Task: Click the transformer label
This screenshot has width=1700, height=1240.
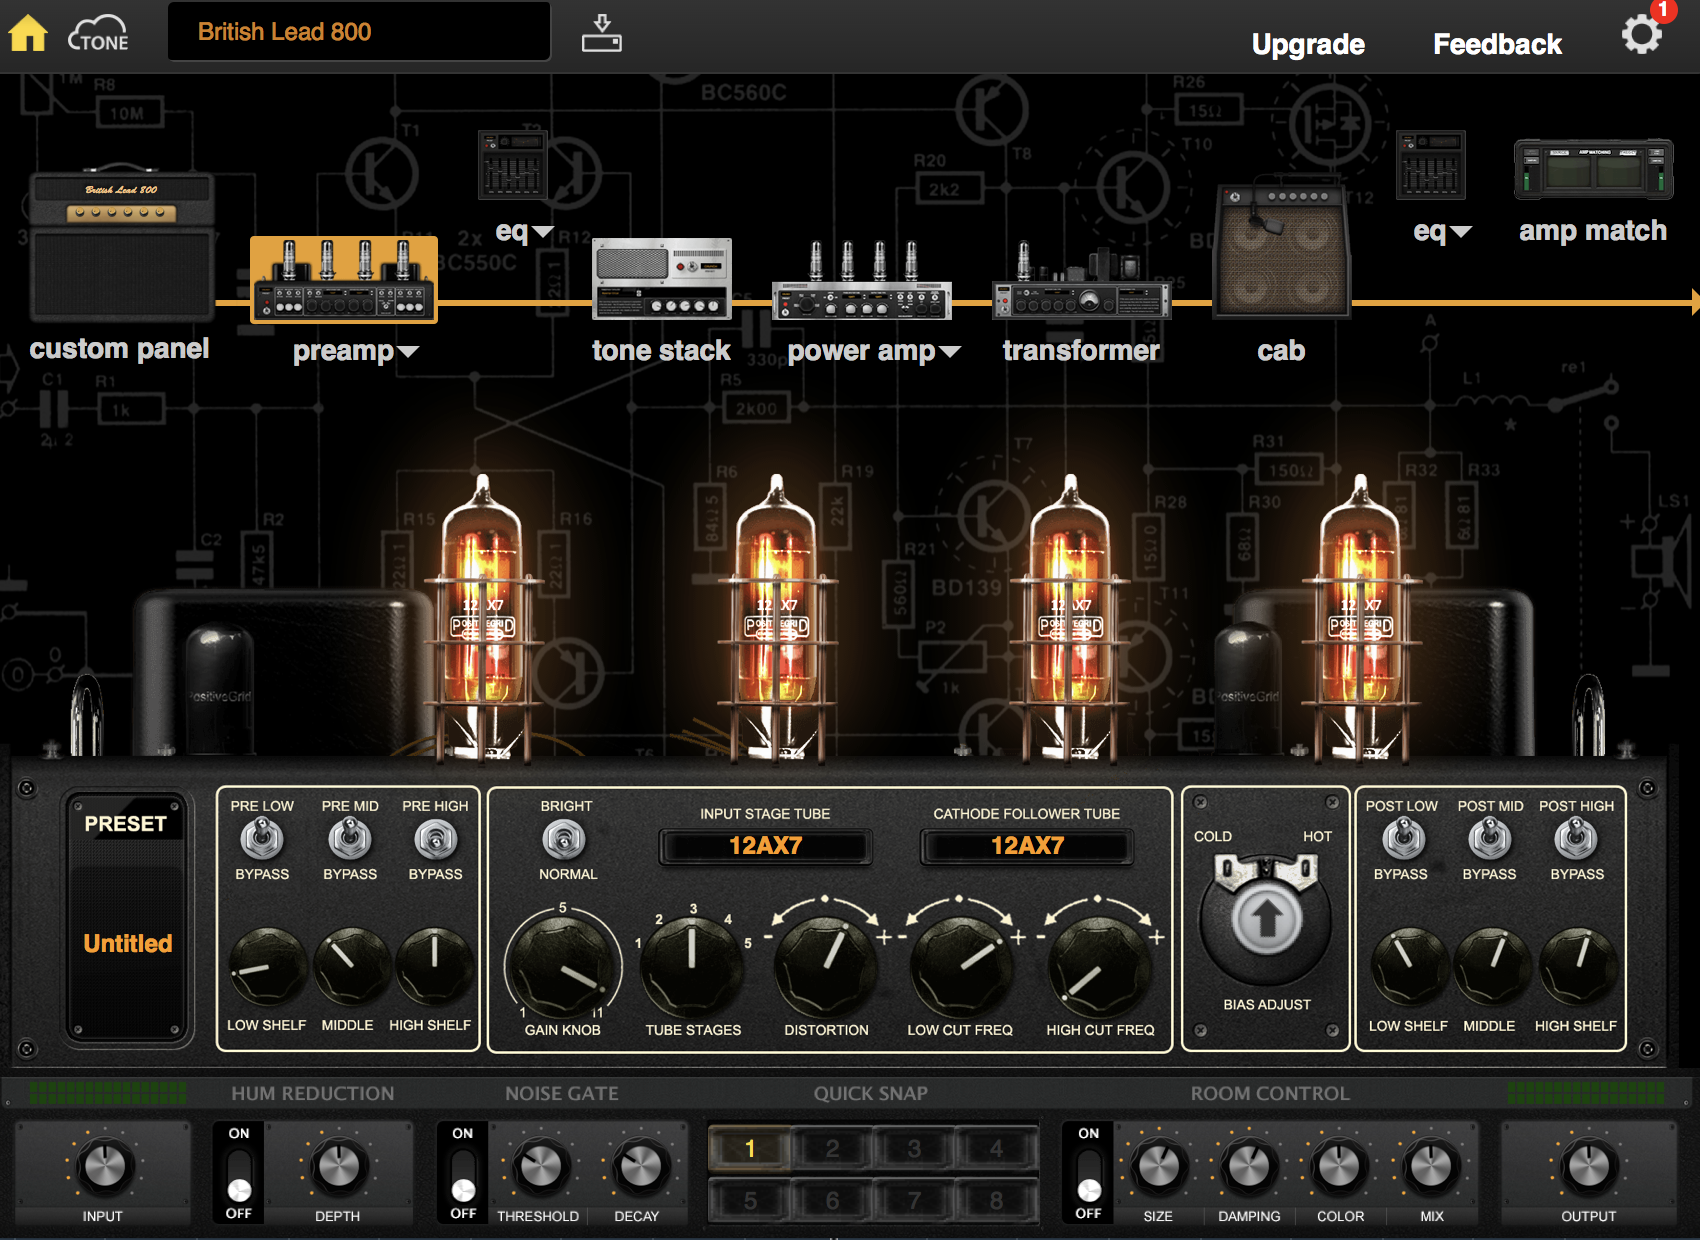Action: click(1081, 350)
